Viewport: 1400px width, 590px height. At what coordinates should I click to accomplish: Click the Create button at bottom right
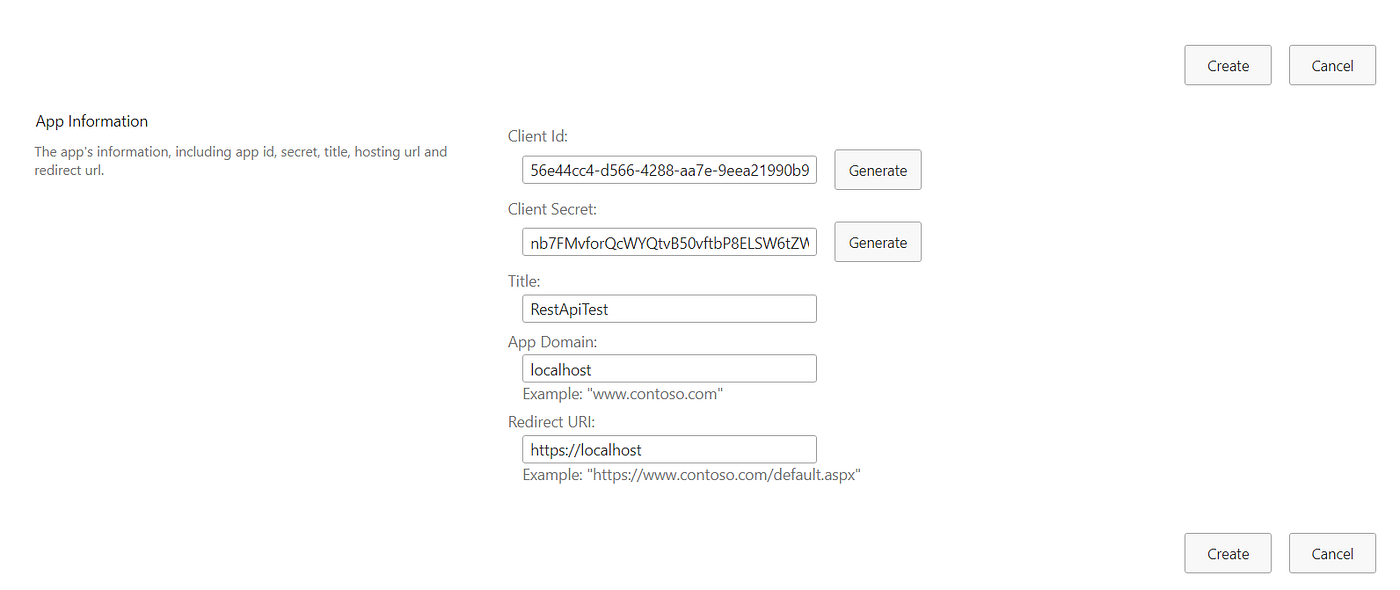click(x=1227, y=553)
